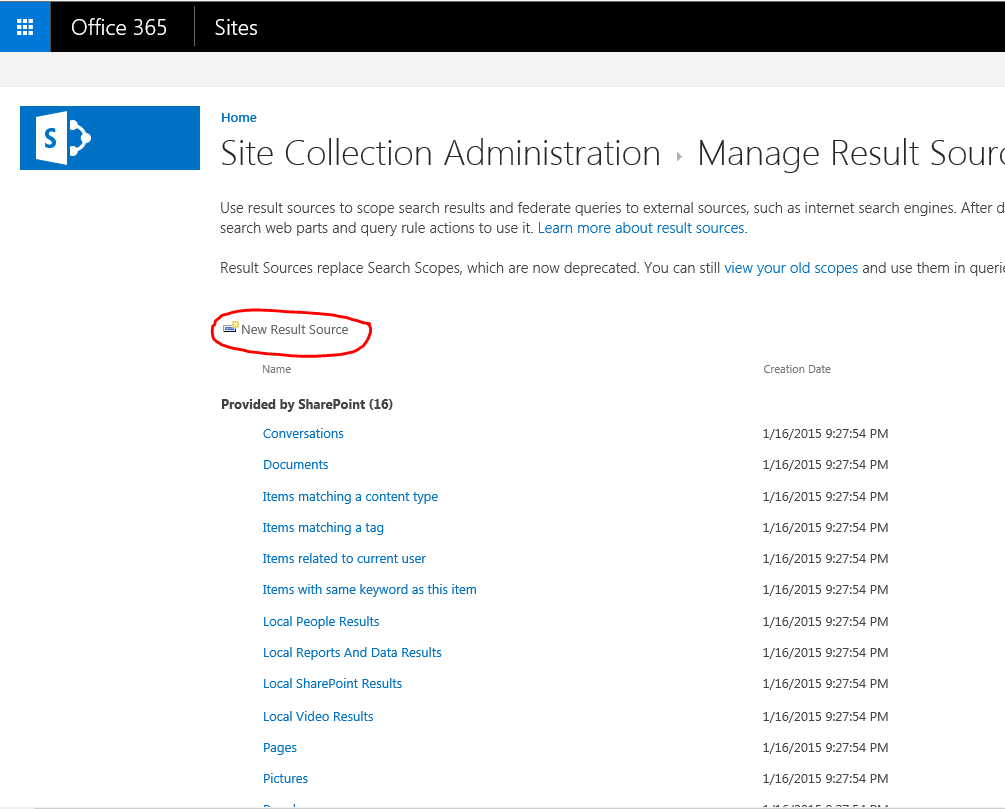
Task: Open Items related to current user
Action: click(x=344, y=559)
